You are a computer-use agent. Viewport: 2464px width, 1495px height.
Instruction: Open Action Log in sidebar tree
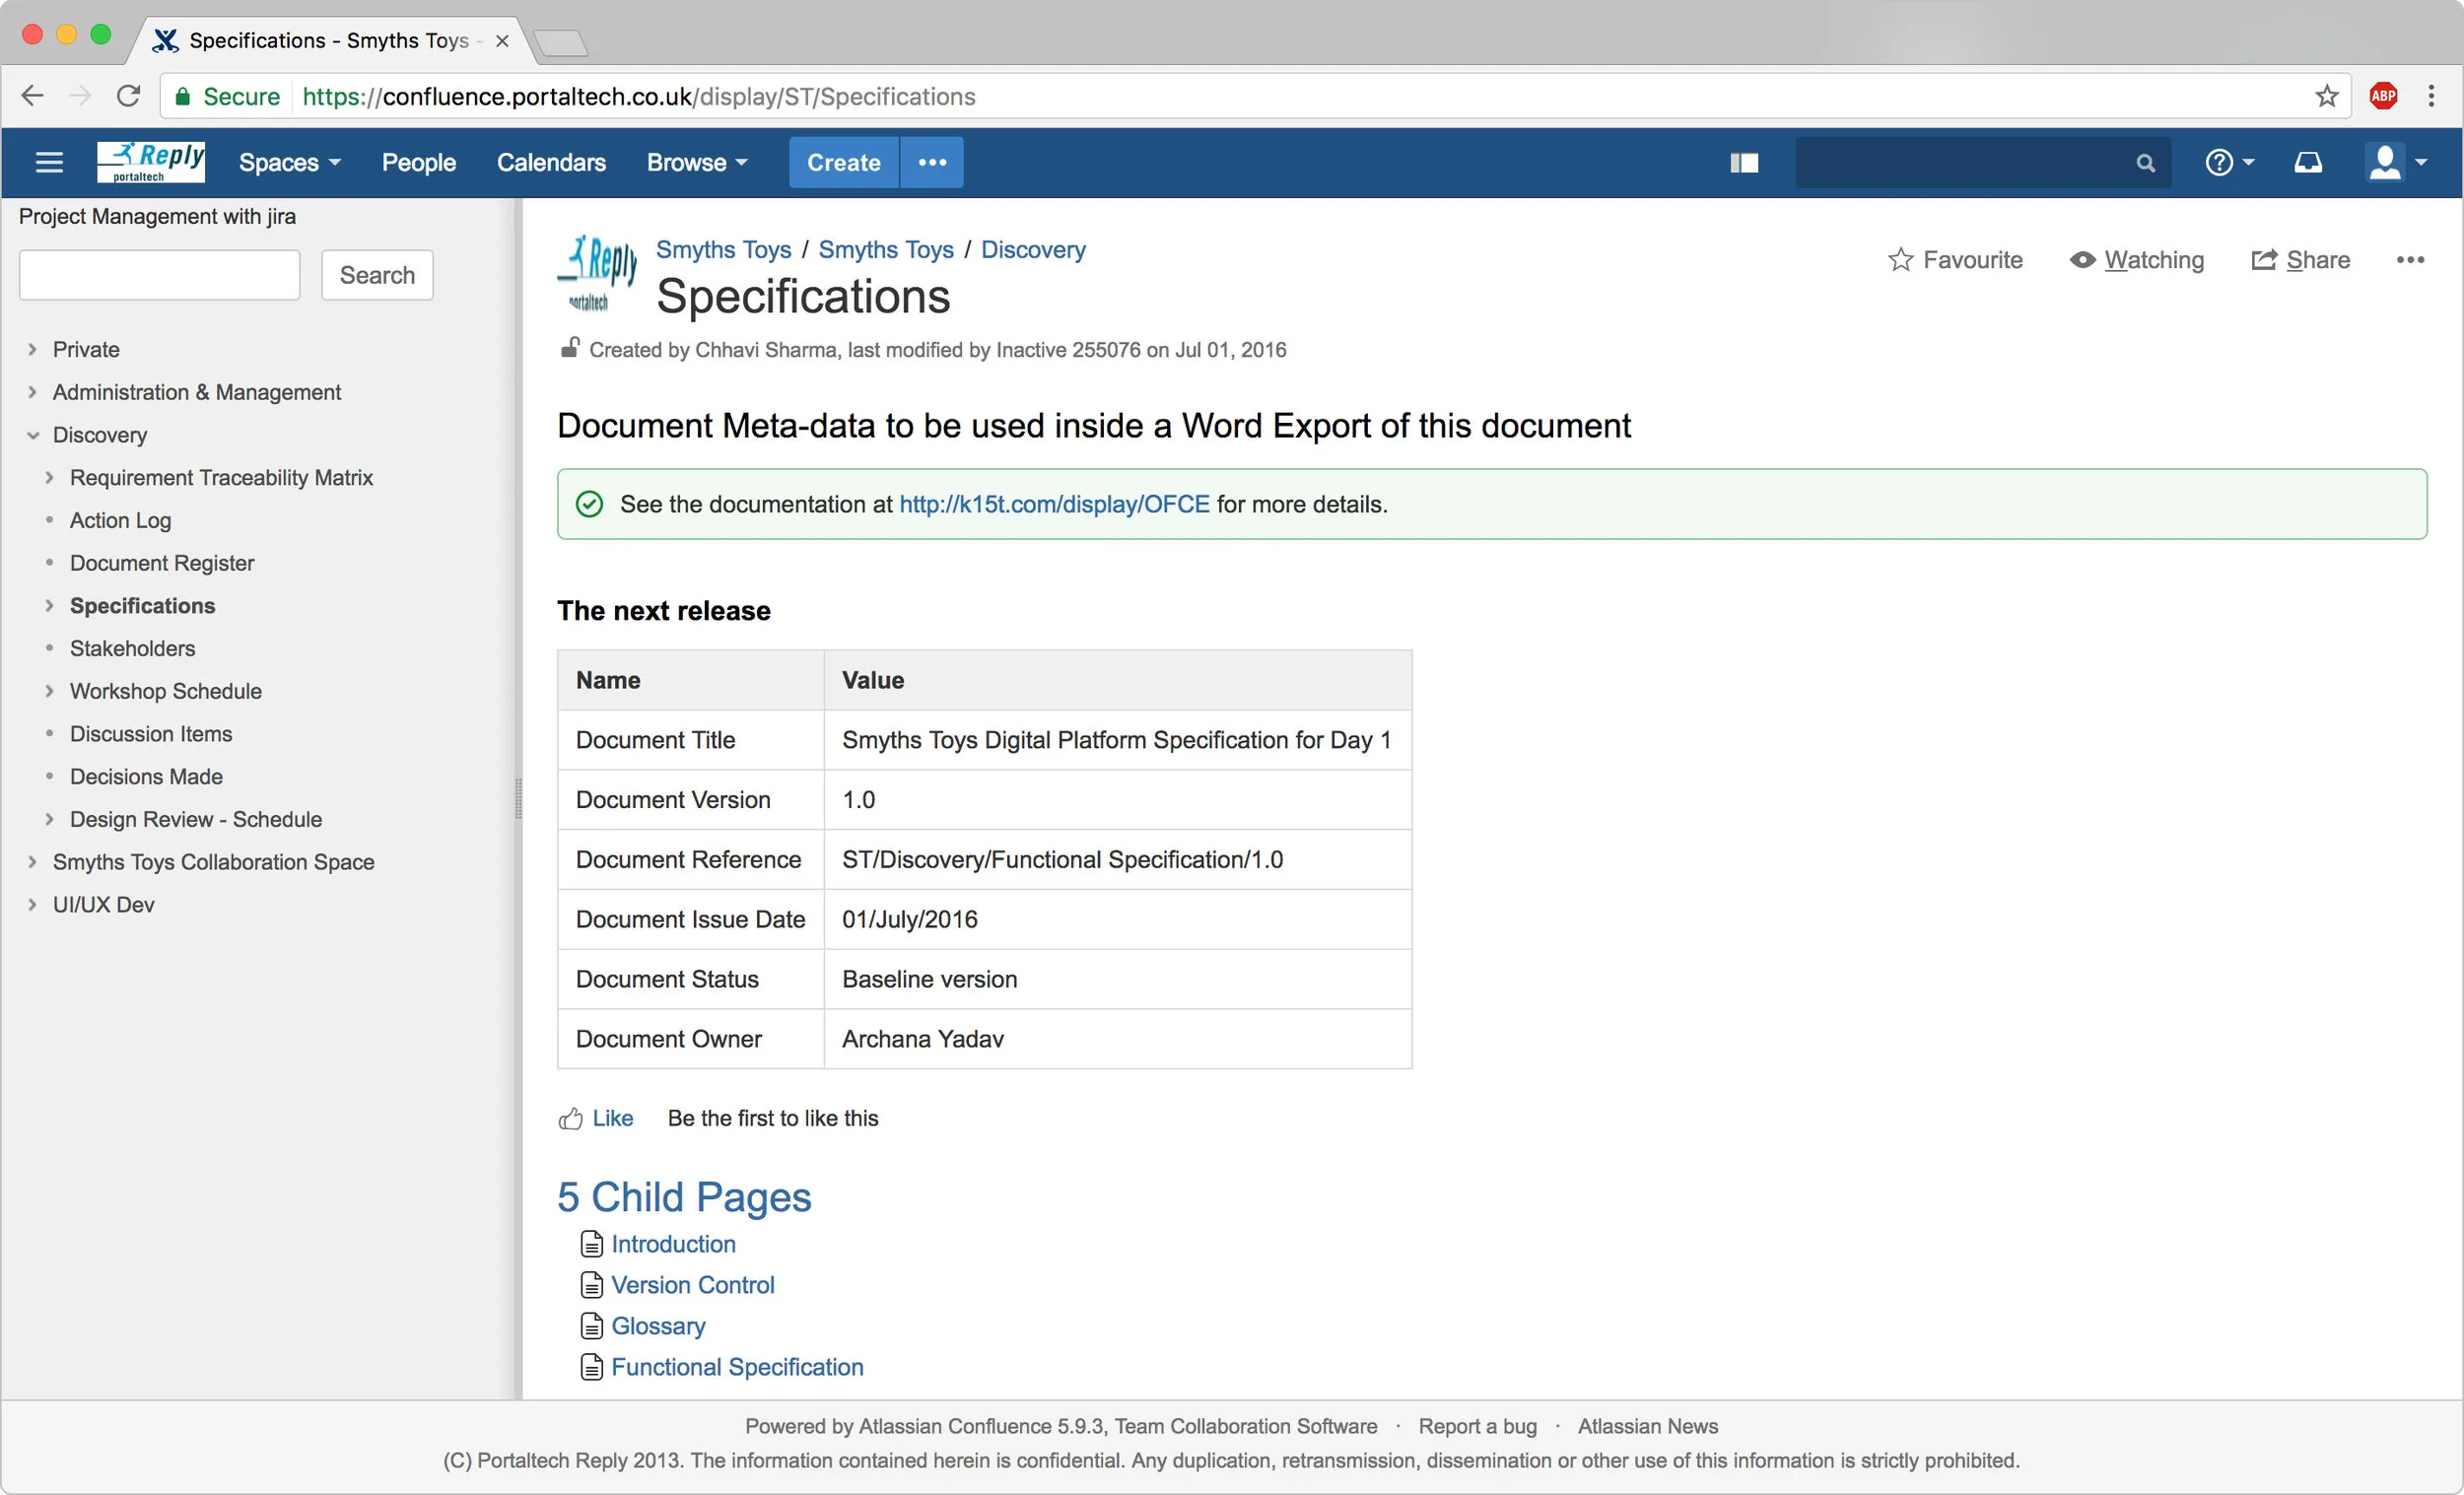(120, 520)
